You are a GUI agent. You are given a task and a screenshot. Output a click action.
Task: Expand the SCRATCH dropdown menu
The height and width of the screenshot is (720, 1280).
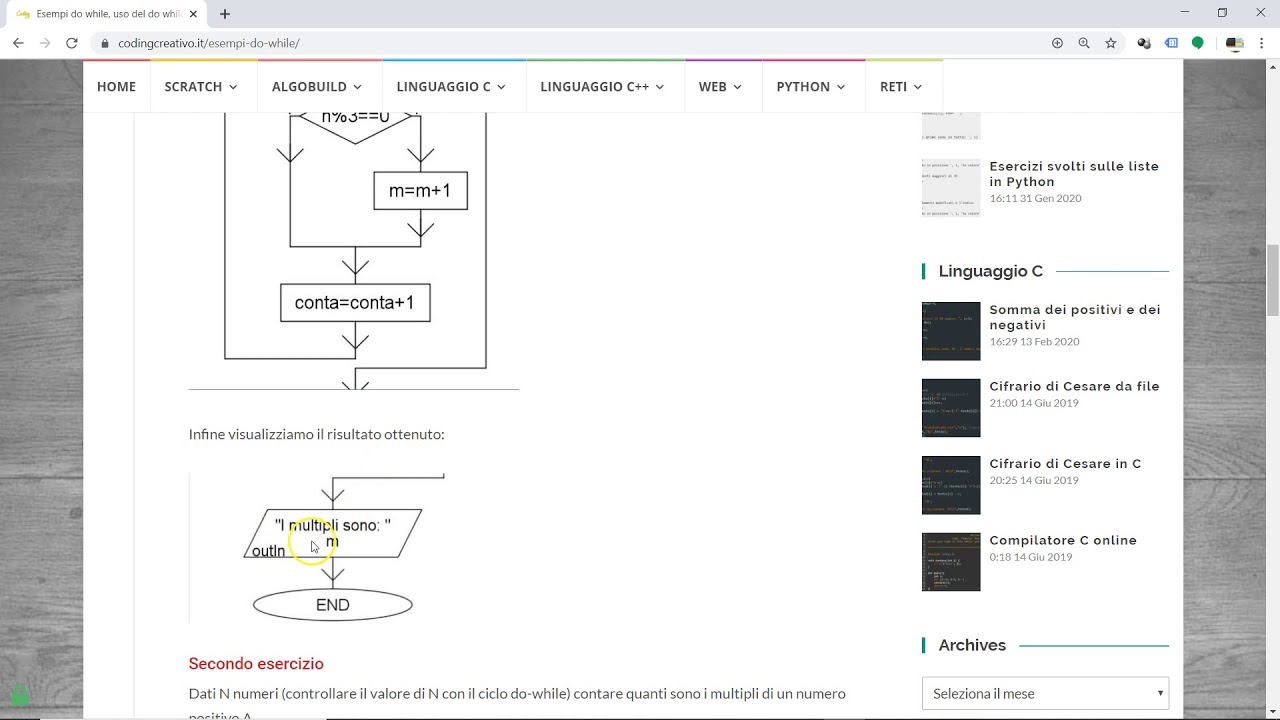pos(202,87)
